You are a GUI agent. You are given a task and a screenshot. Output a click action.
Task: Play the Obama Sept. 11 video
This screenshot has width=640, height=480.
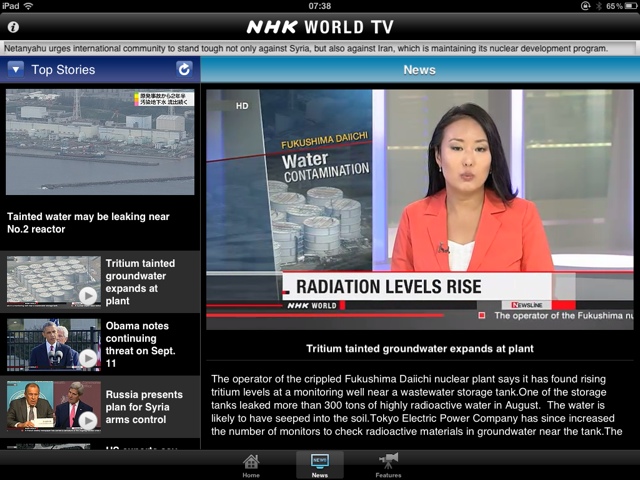(88, 358)
